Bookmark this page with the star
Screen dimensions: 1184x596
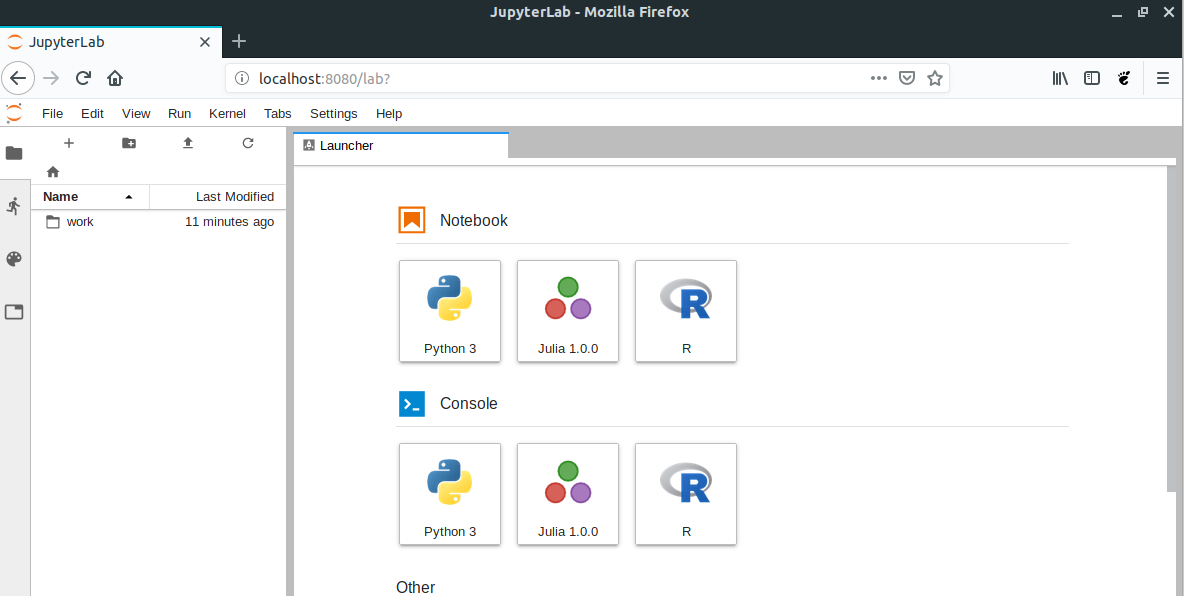pos(935,78)
